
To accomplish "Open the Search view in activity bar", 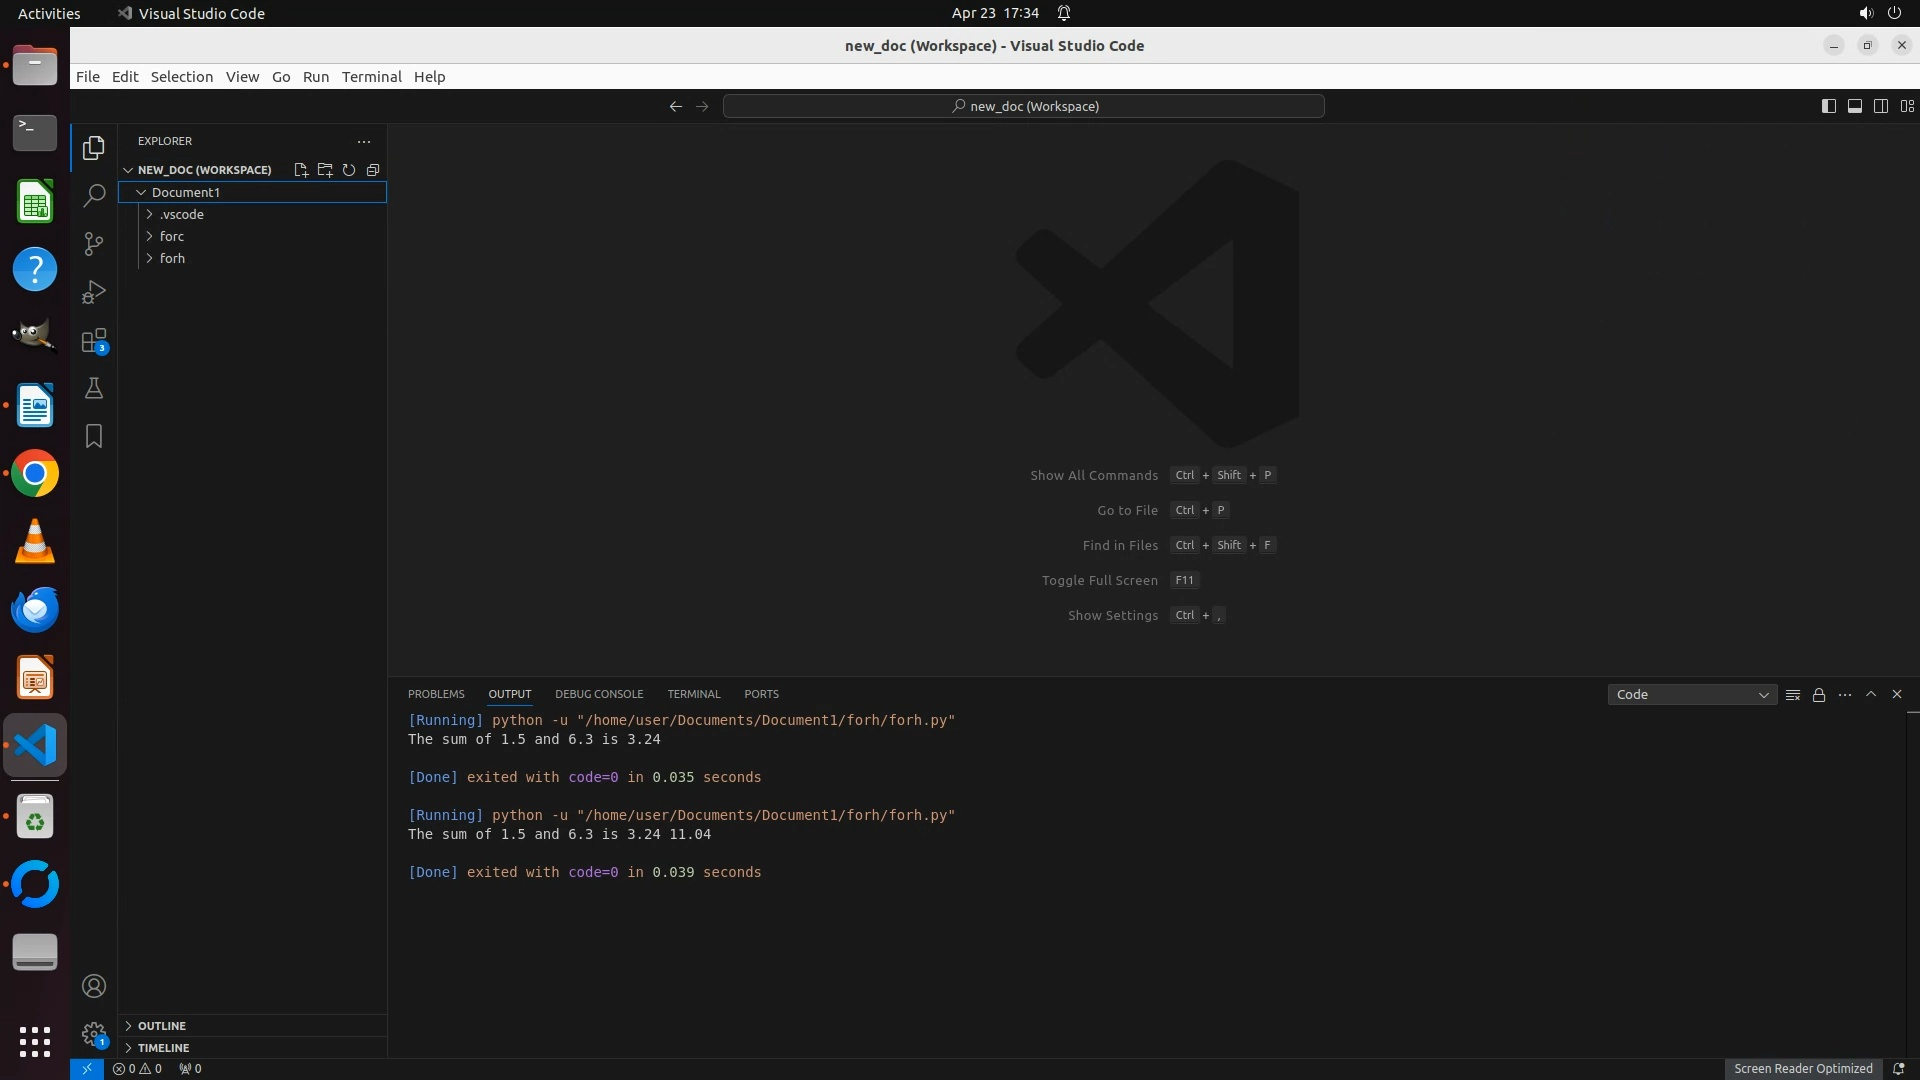I will click(x=94, y=195).
